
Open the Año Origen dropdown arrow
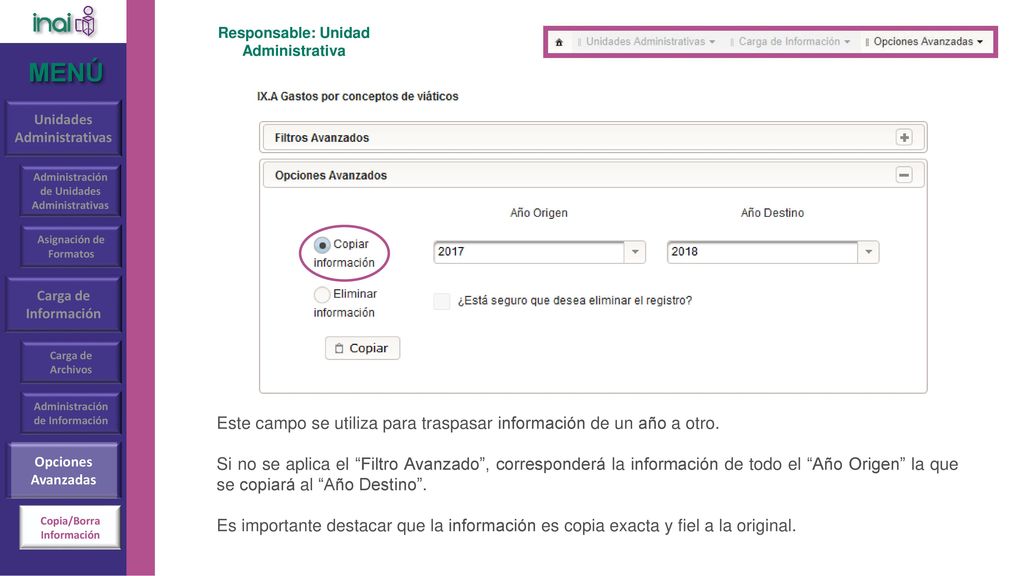635,252
